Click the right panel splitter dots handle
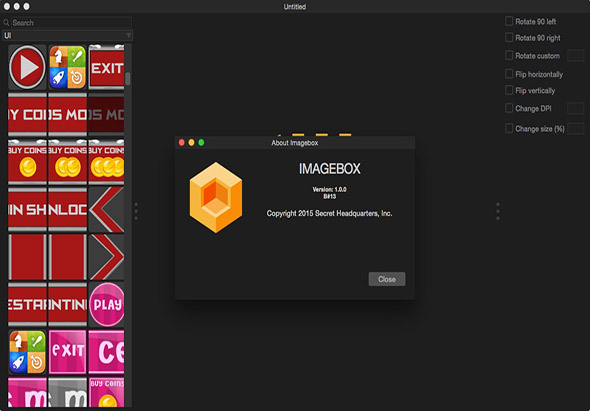590x411 pixels. coord(498,211)
